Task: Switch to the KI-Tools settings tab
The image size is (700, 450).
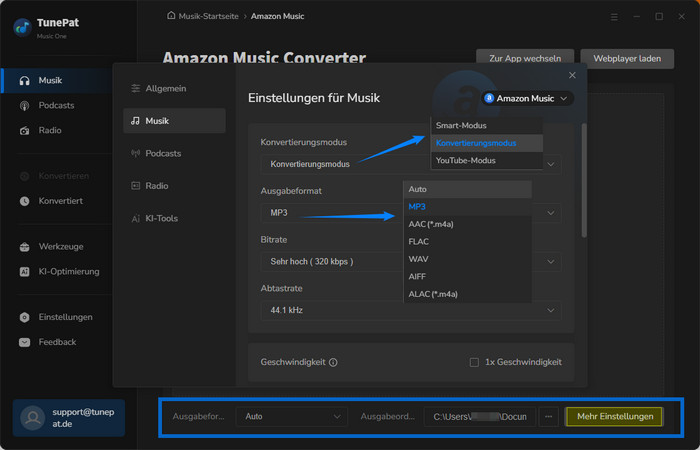Action: coord(174,219)
